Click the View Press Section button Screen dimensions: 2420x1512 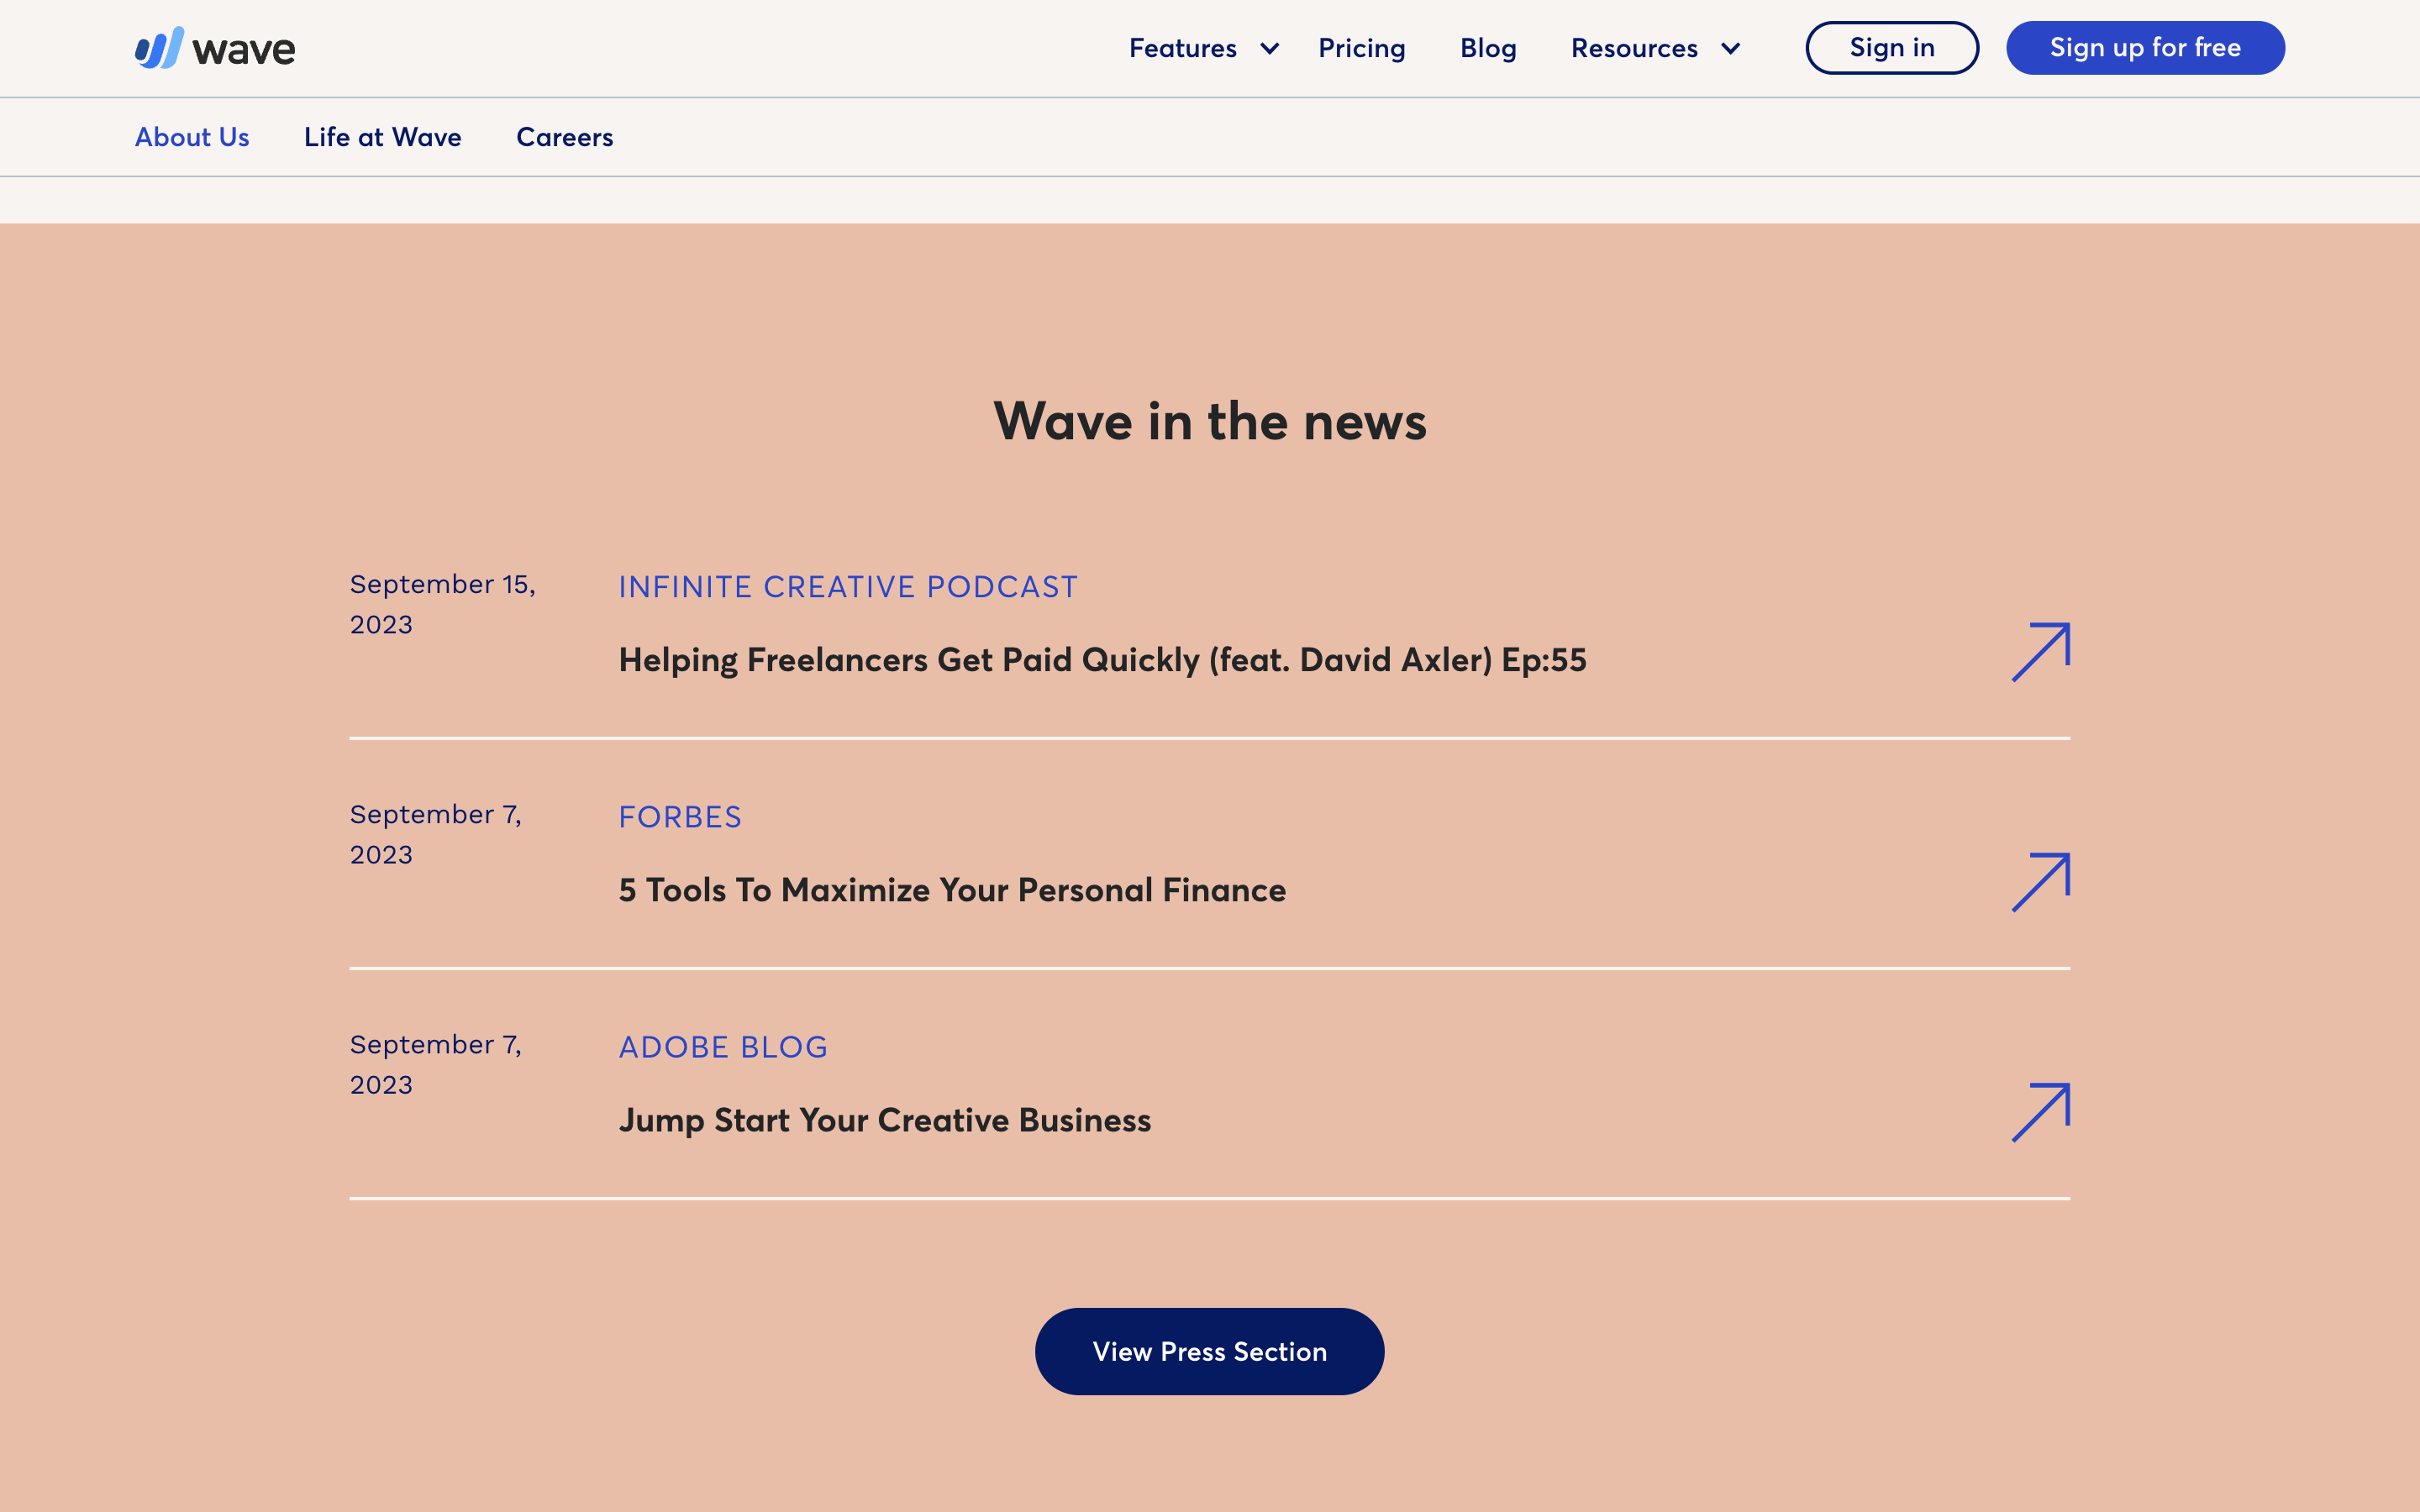pos(1210,1351)
